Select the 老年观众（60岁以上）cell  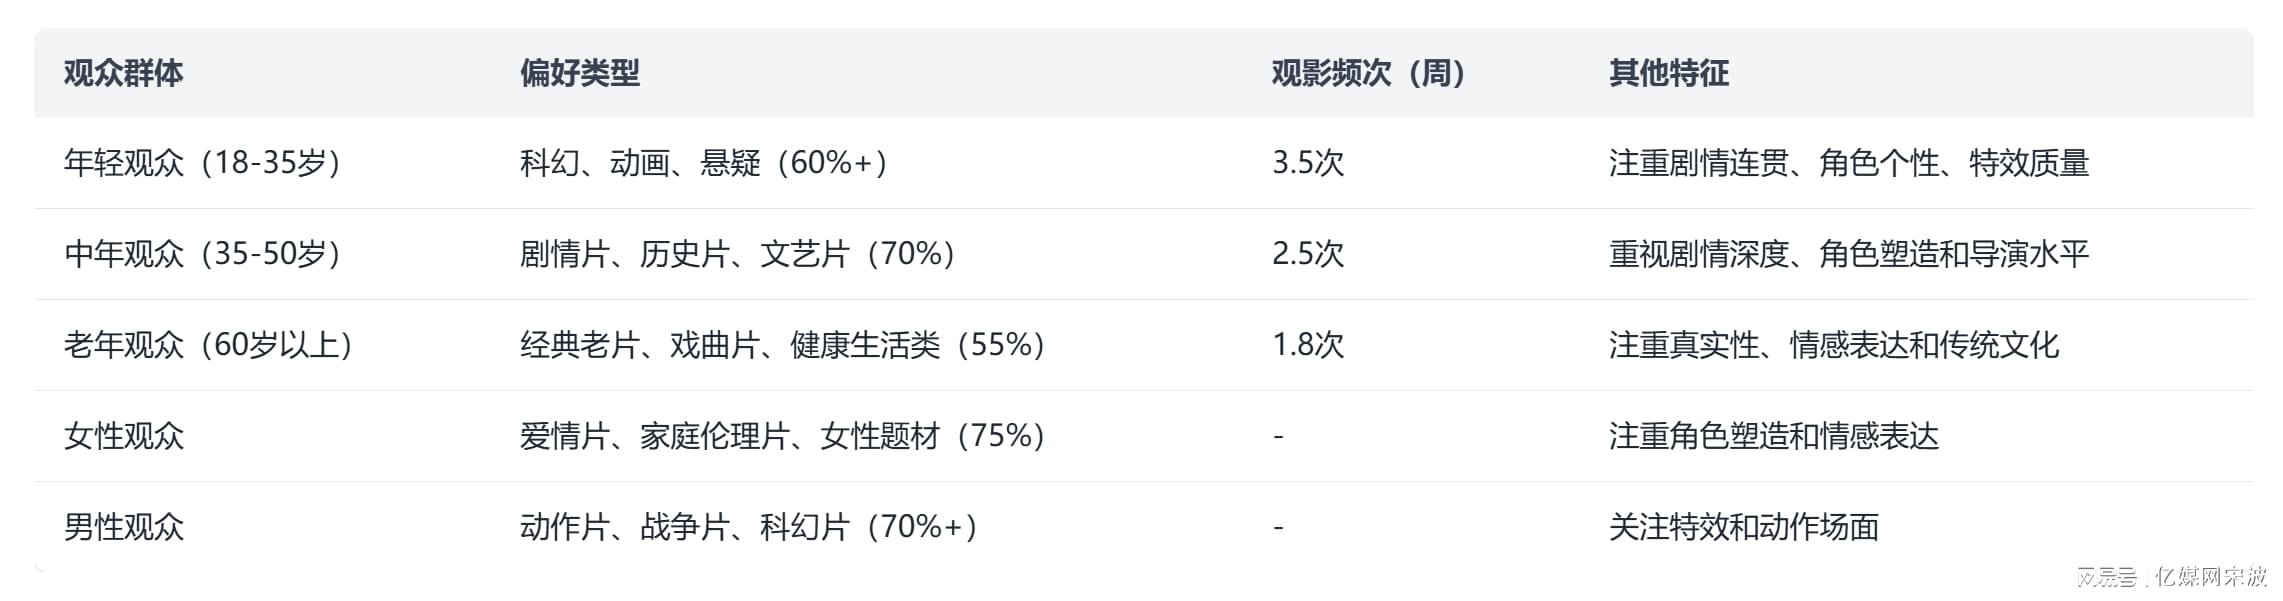(x=209, y=345)
